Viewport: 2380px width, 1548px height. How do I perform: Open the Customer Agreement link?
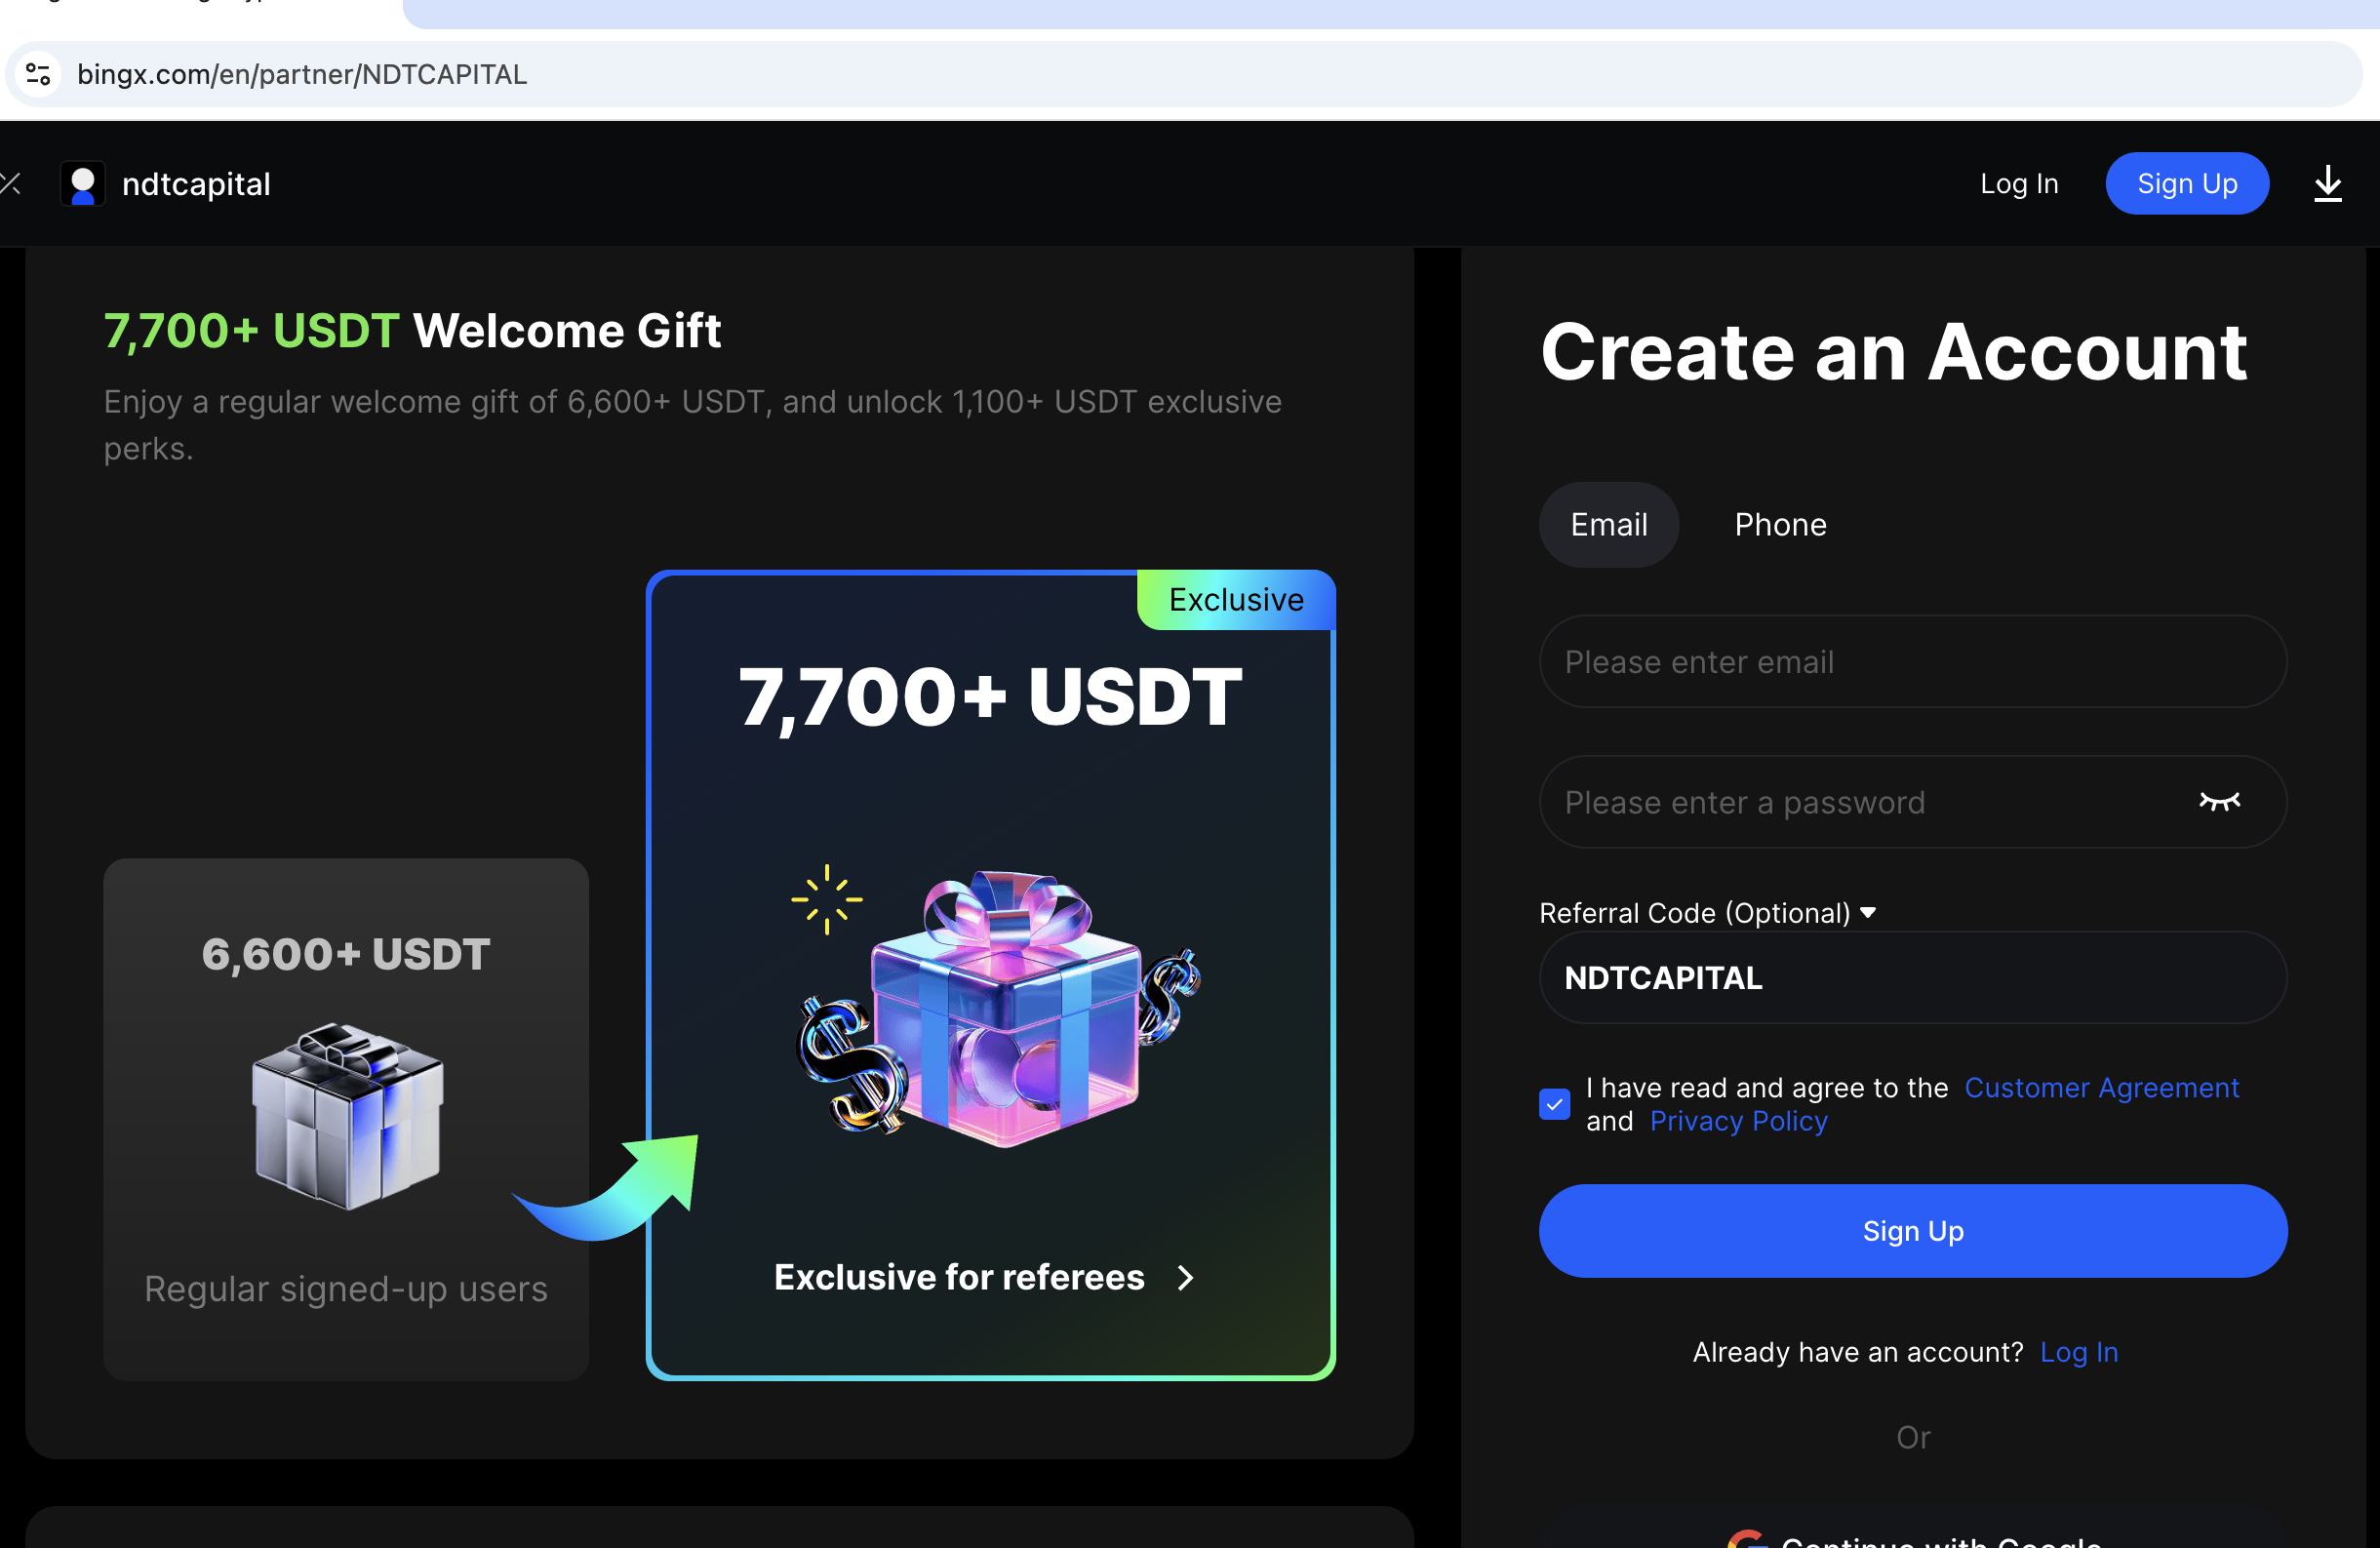[2101, 1088]
